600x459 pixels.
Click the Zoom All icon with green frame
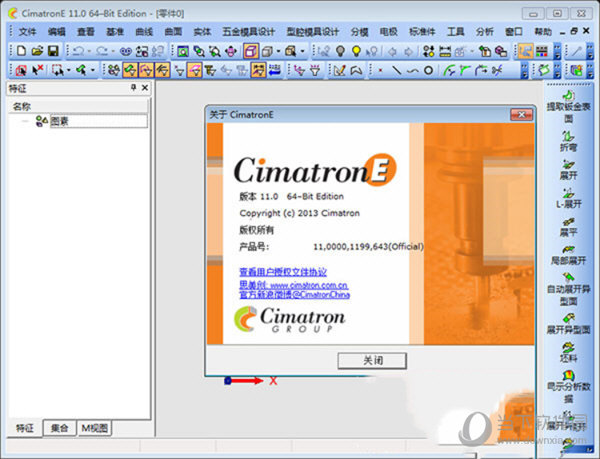click(183, 51)
